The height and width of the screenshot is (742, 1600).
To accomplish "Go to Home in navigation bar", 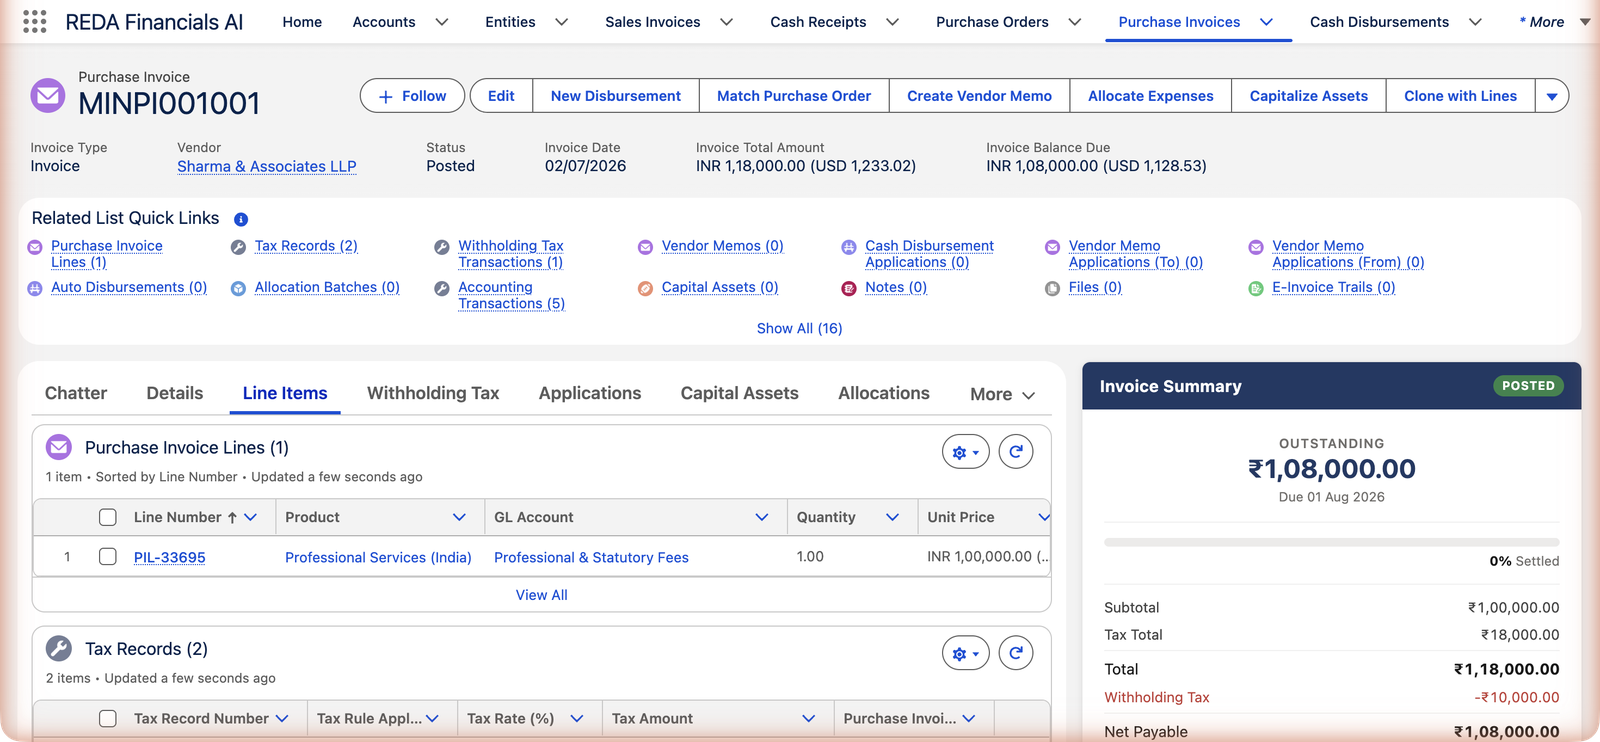I will pyautogui.click(x=302, y=22).
